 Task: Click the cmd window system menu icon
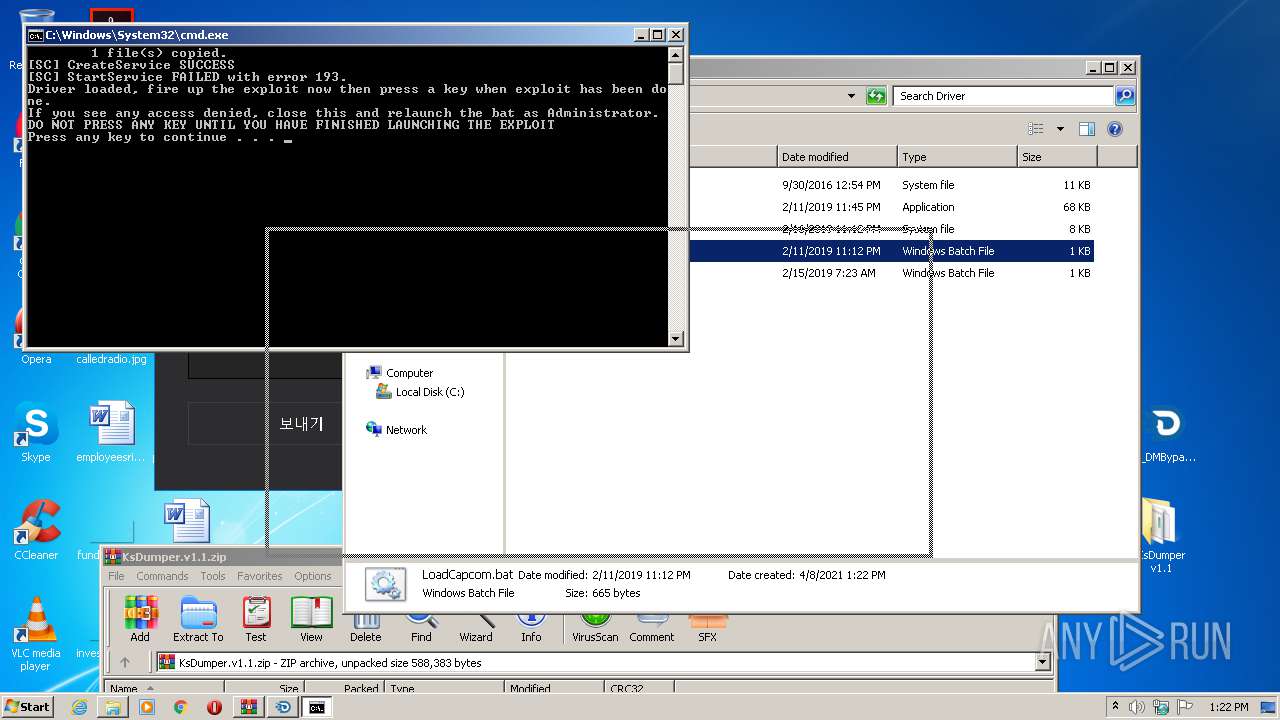click(35, 35)
